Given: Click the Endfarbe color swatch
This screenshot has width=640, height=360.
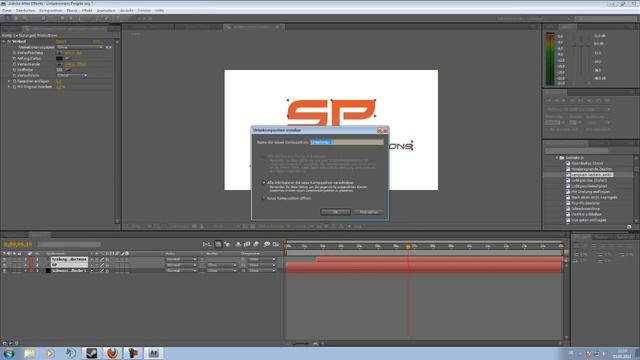Looking at the screenshot, I should click(x=60, y=70).
